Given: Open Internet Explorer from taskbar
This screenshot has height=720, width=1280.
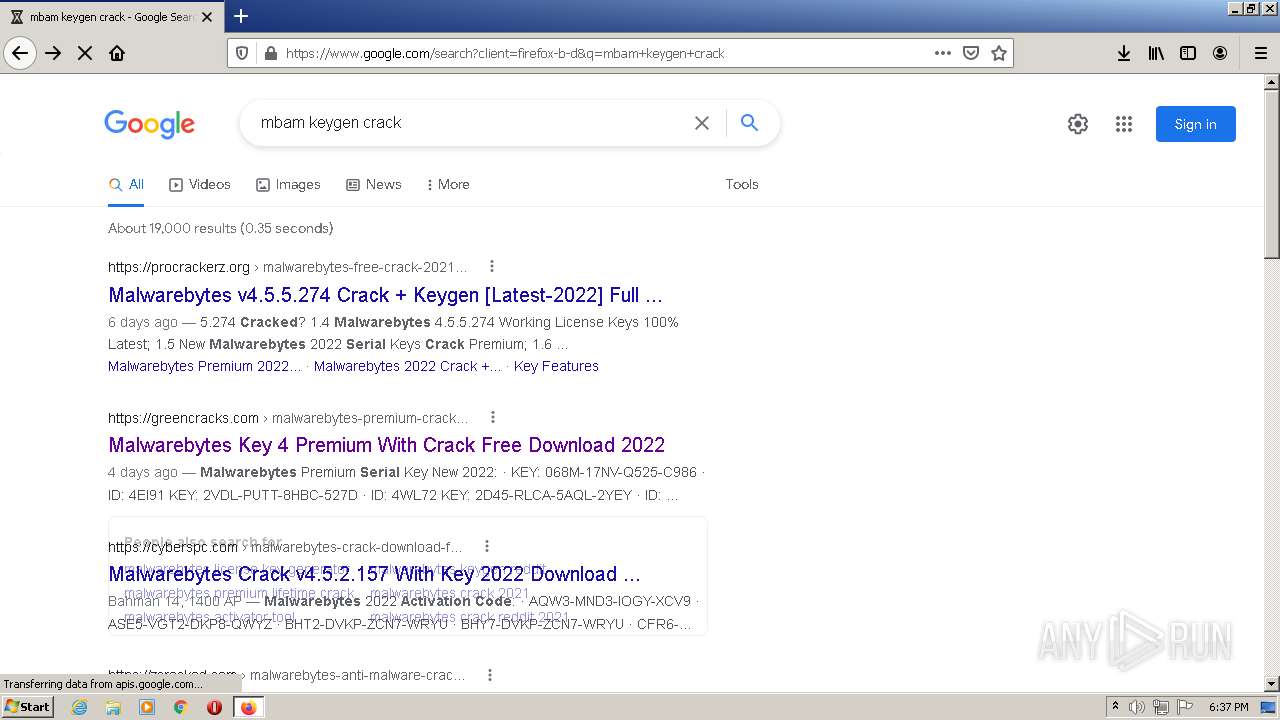Looking at the screenshot, I should [x=80, y=707].
